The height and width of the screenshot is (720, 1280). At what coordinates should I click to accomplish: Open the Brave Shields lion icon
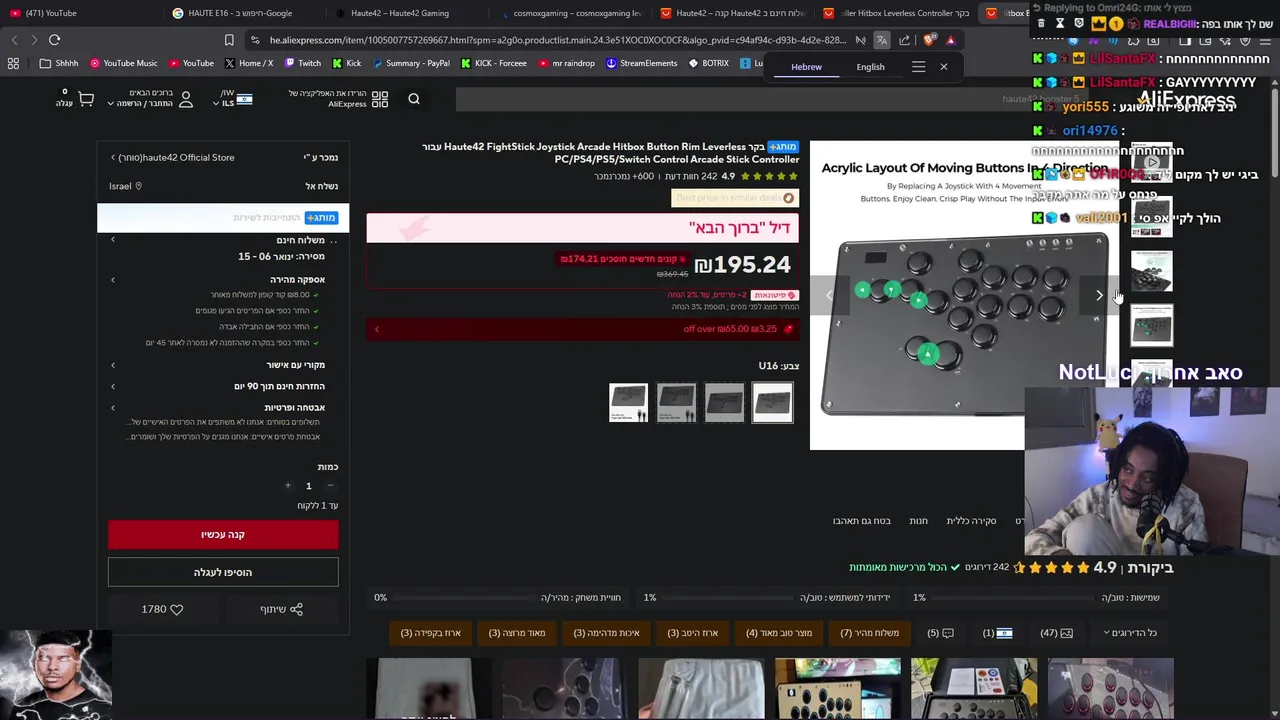pyautogui.click(x=929, y=40)
